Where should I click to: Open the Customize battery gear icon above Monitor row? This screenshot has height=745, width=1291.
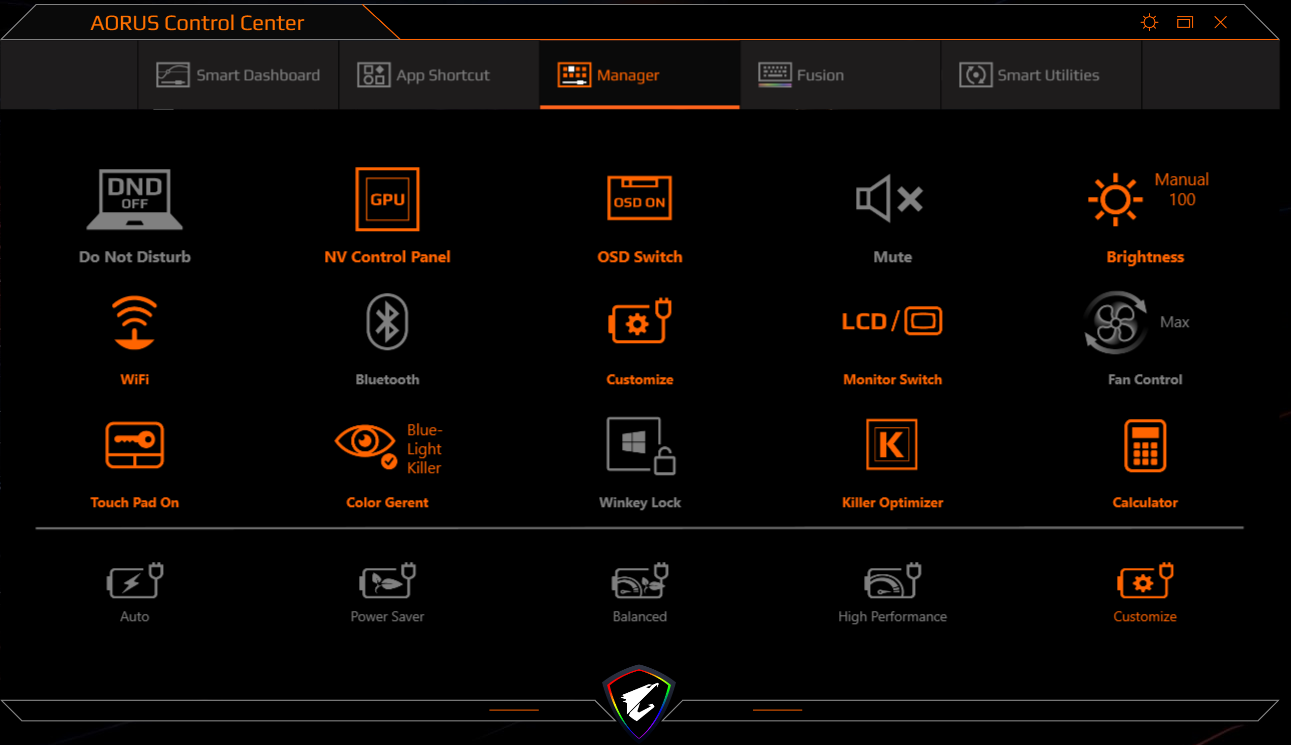coord(640,322)
